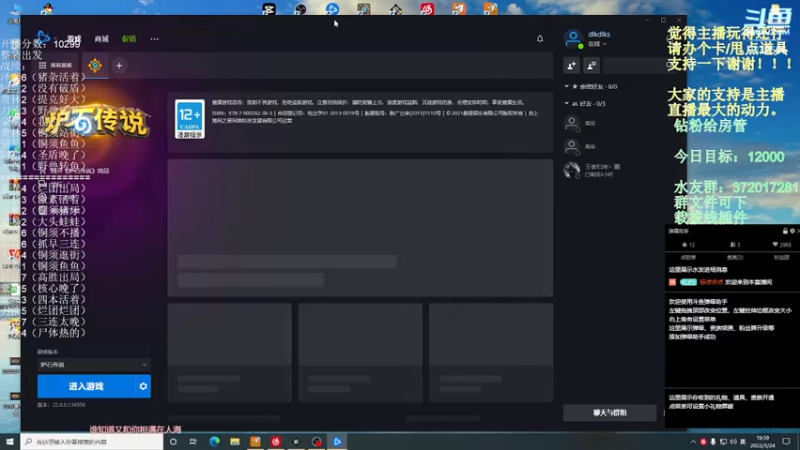Expand the 在线 online status dropdown
The image size is (800, 450).
pos(597,44)
